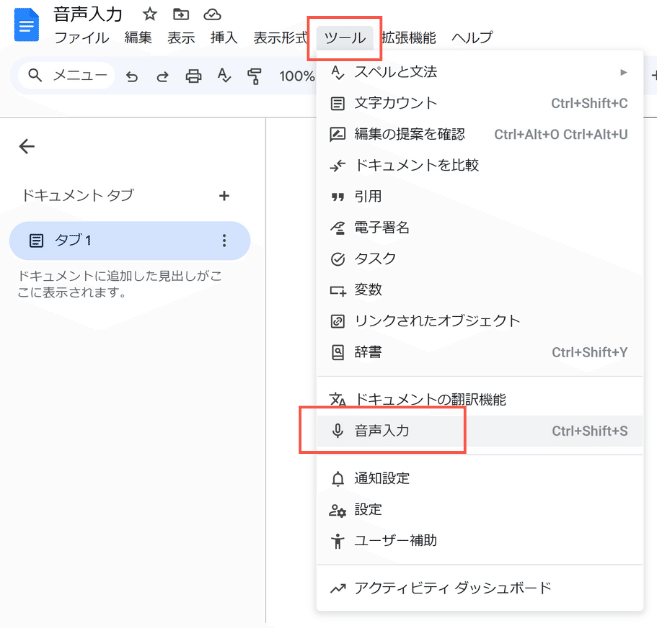Open ユーザー補助 settings
The image size is (664, 628).
click(x=479, y=541)
